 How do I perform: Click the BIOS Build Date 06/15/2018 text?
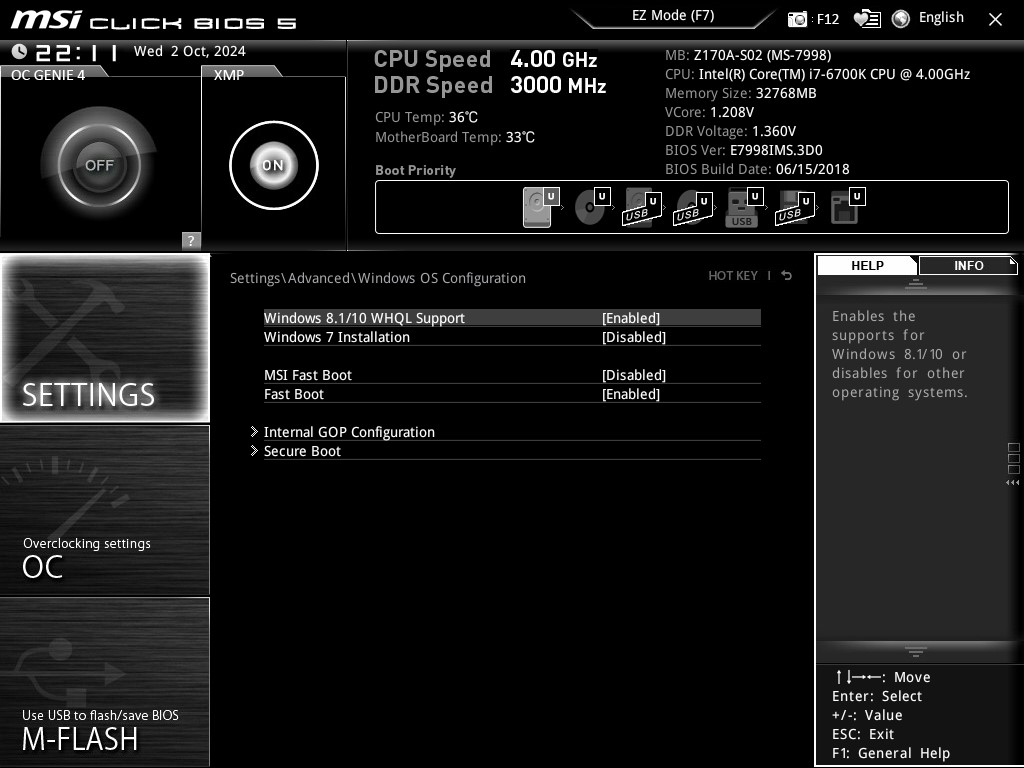tap(757, 168)
